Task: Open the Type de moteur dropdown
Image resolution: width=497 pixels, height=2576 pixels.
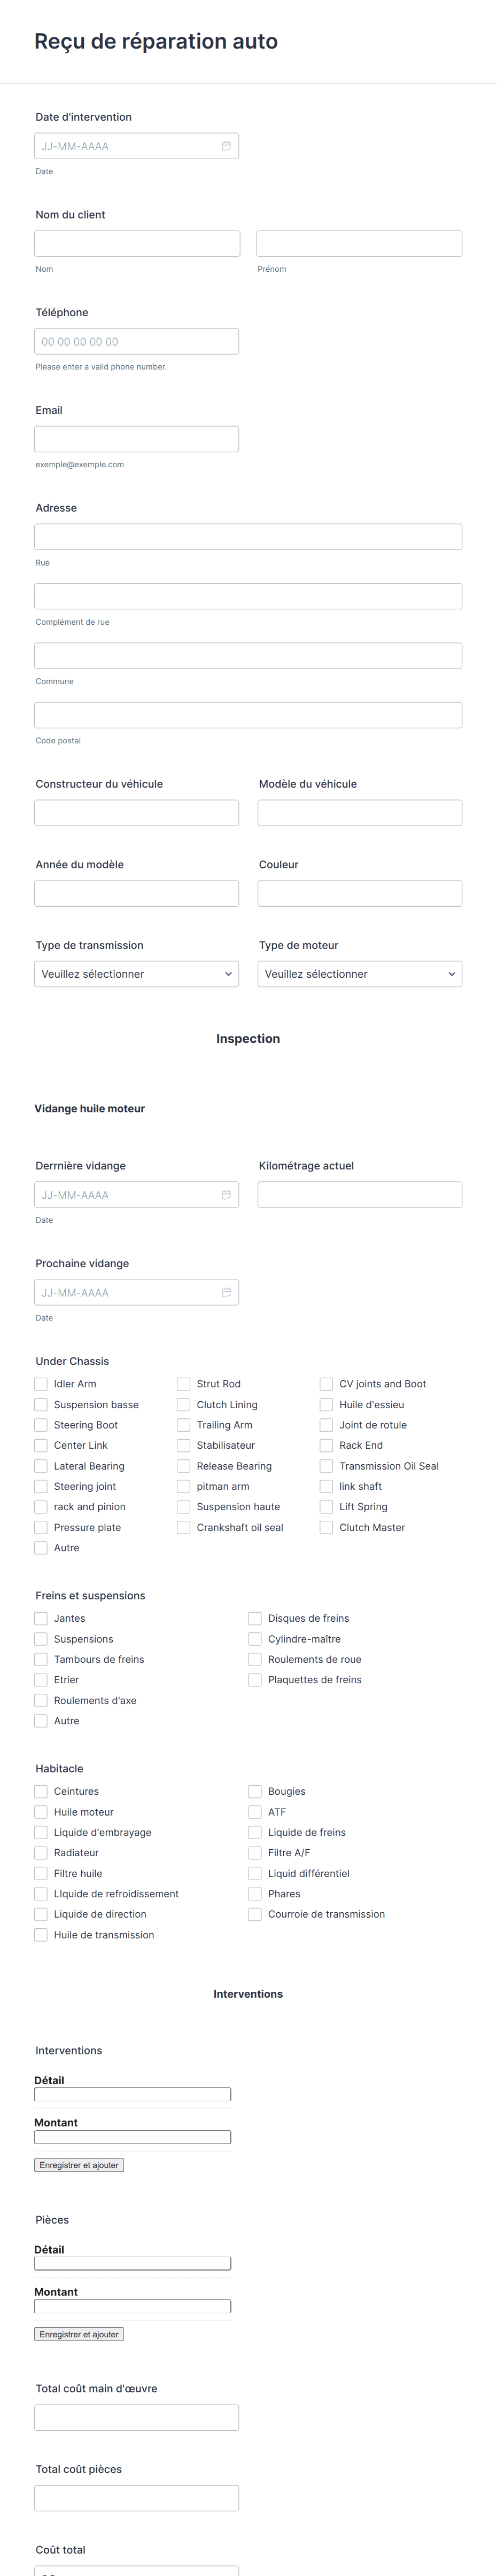Action: point(360,974)
